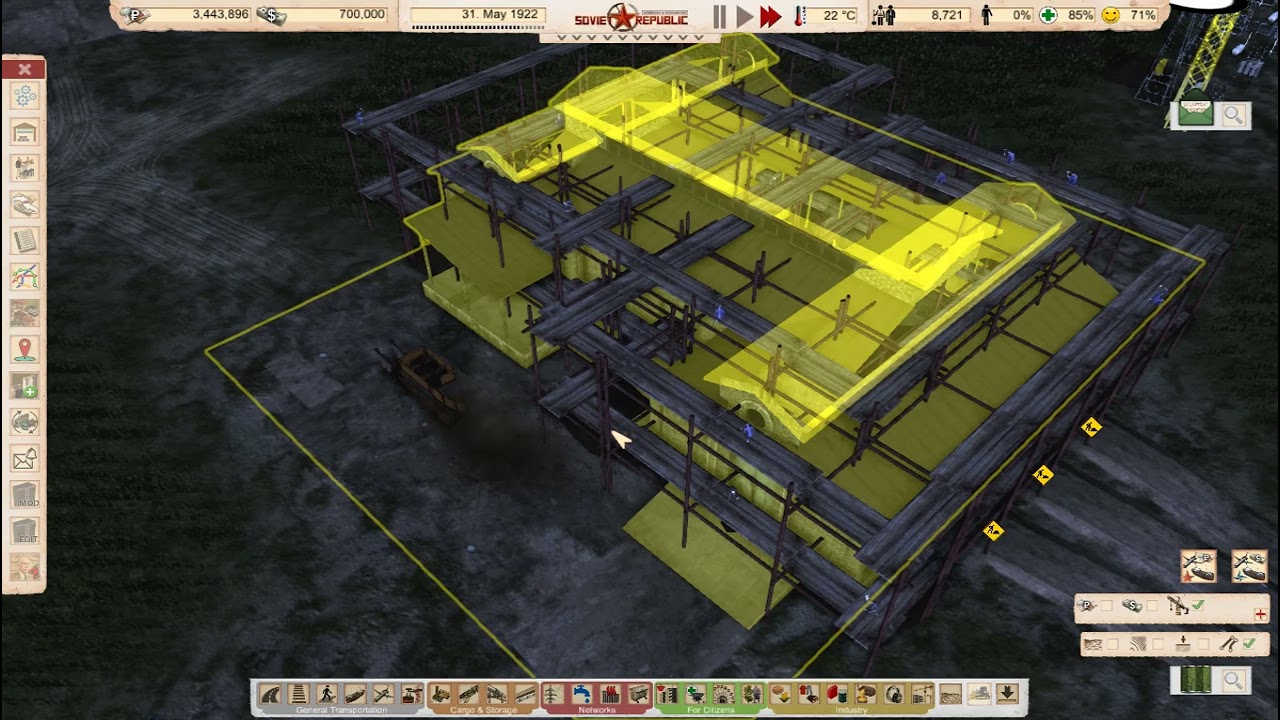1280x720 pixels.
Task: Open the Cargo & Storage category
Action: (x=483, y=710)
